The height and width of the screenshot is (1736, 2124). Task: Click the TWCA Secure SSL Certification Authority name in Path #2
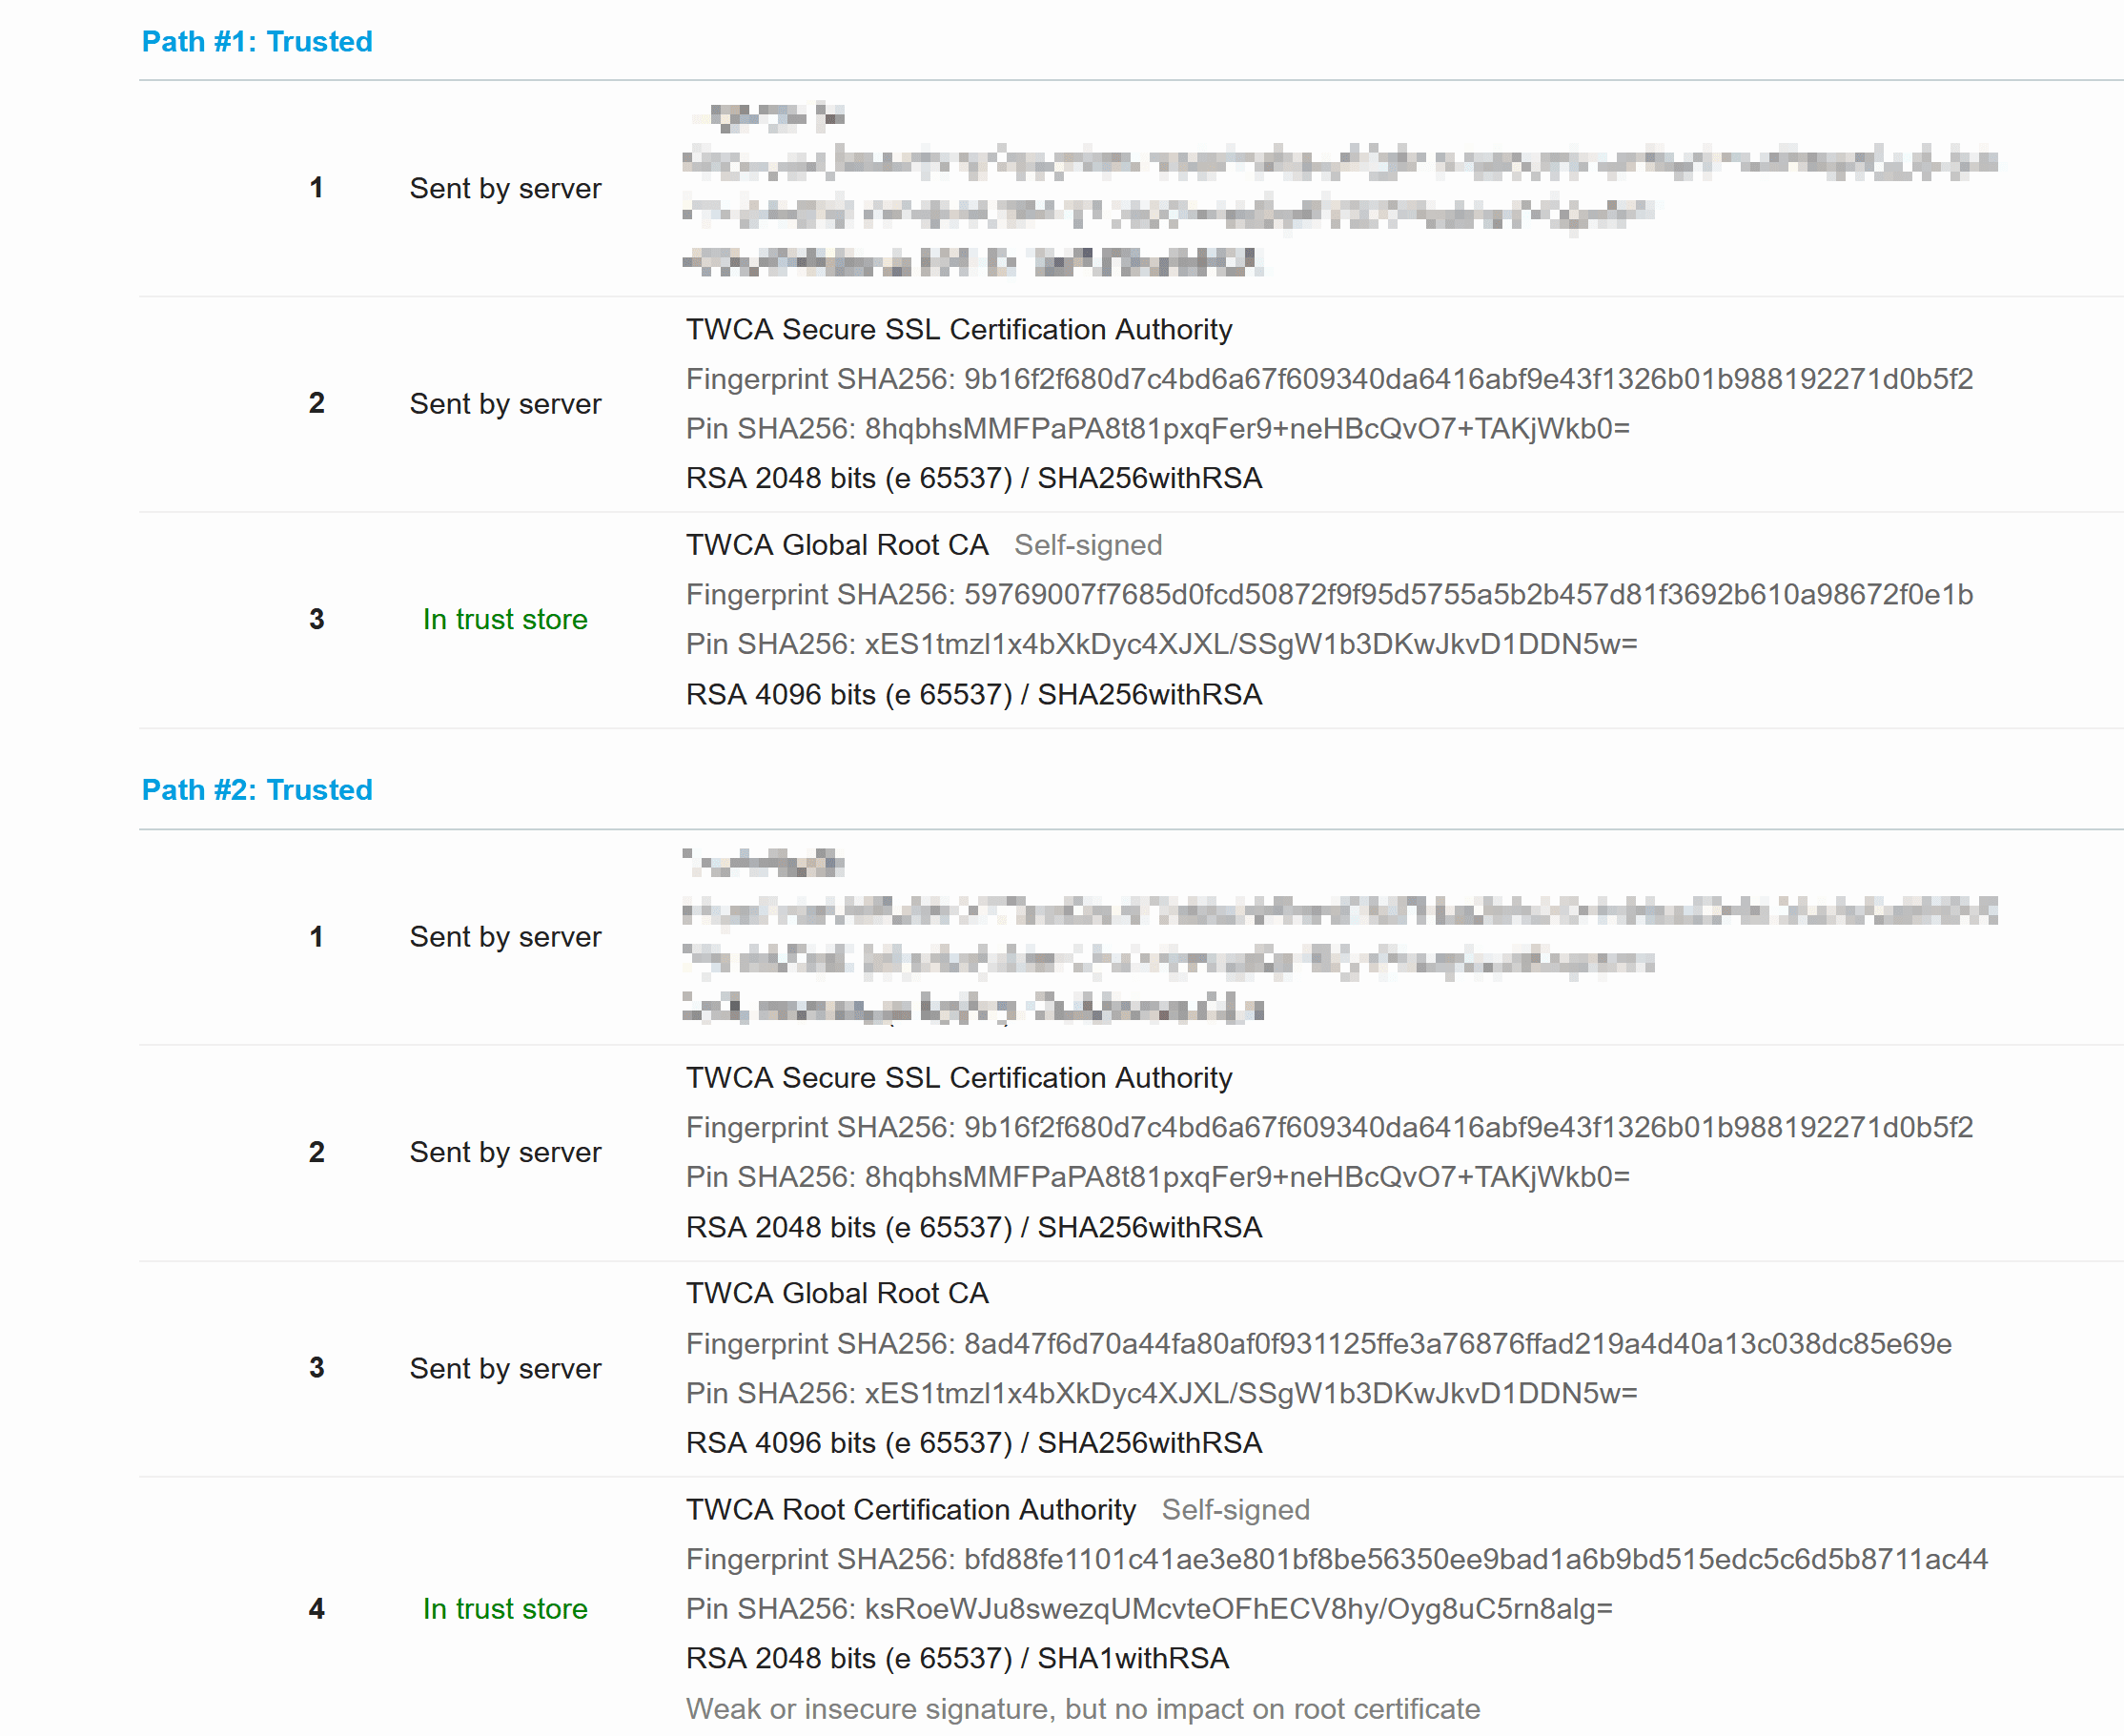958,1078
